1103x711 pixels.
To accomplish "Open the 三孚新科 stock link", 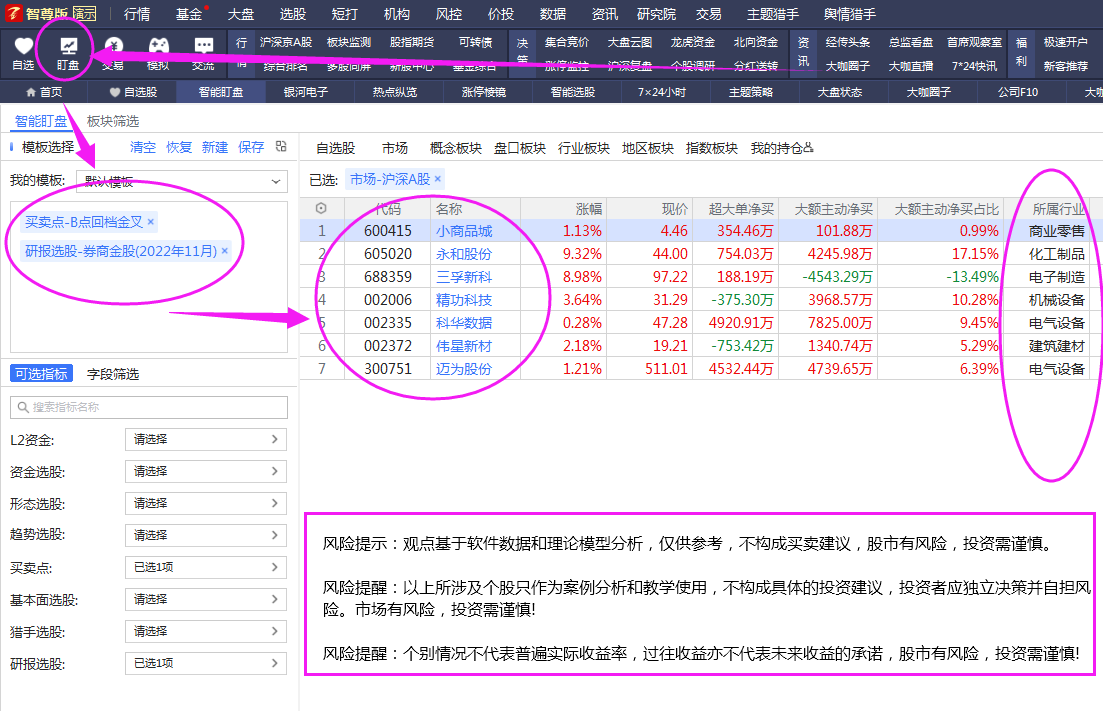I will click(464, 277).
